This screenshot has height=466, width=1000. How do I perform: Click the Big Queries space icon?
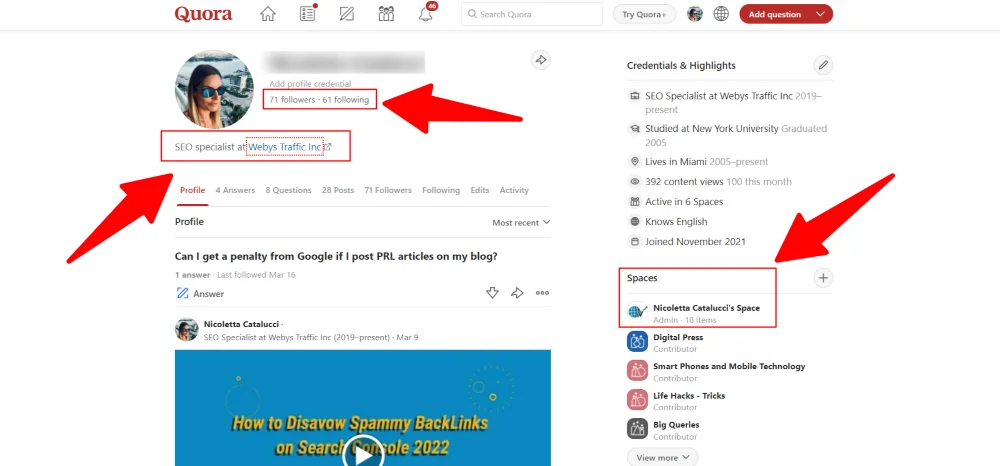pos(638,429)
